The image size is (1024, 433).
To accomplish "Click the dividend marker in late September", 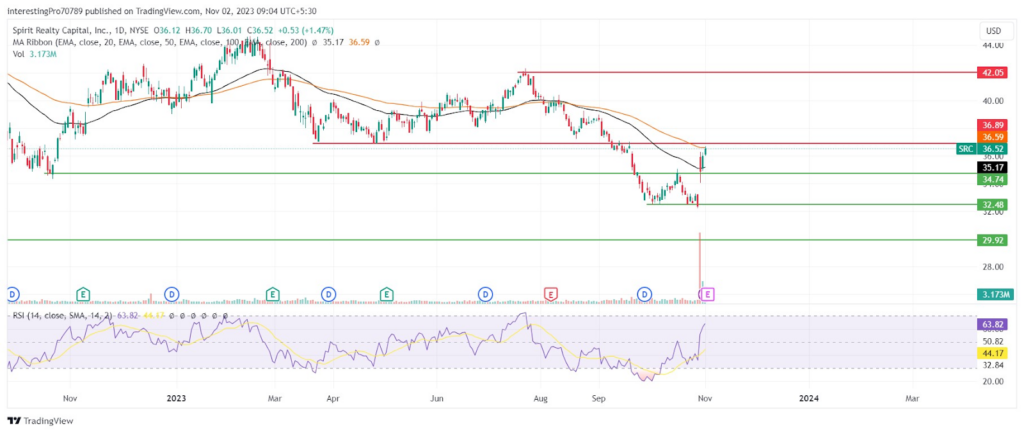I will pos(645,295).
